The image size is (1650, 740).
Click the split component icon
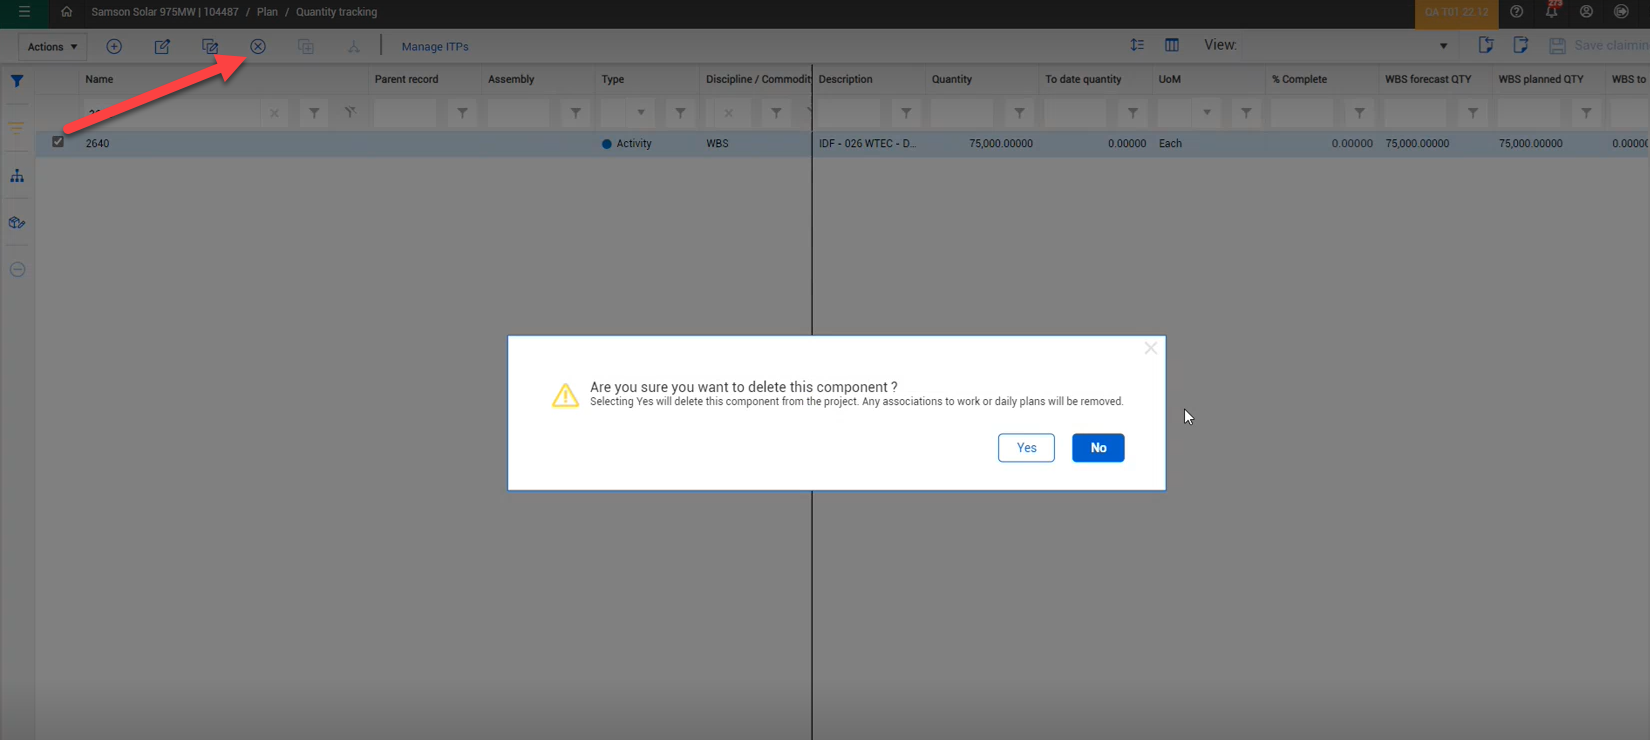[x=353, y=46]
